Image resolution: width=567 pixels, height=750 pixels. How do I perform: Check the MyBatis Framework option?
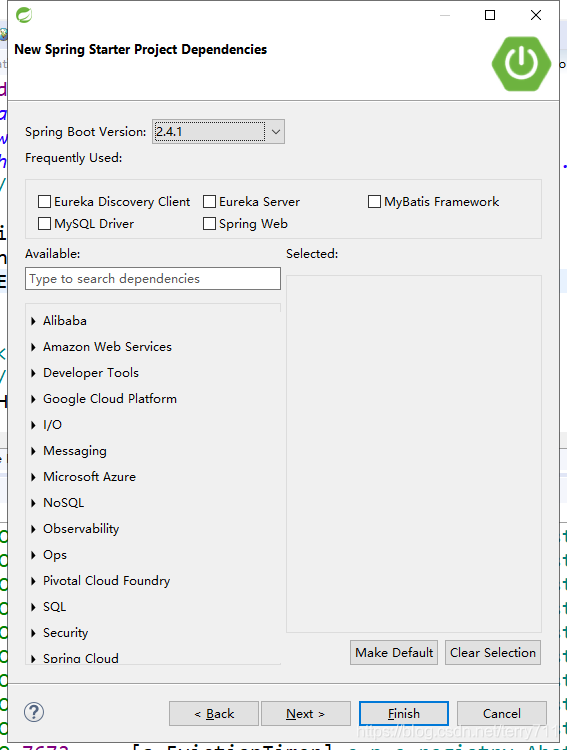click(x=374, y=202)
